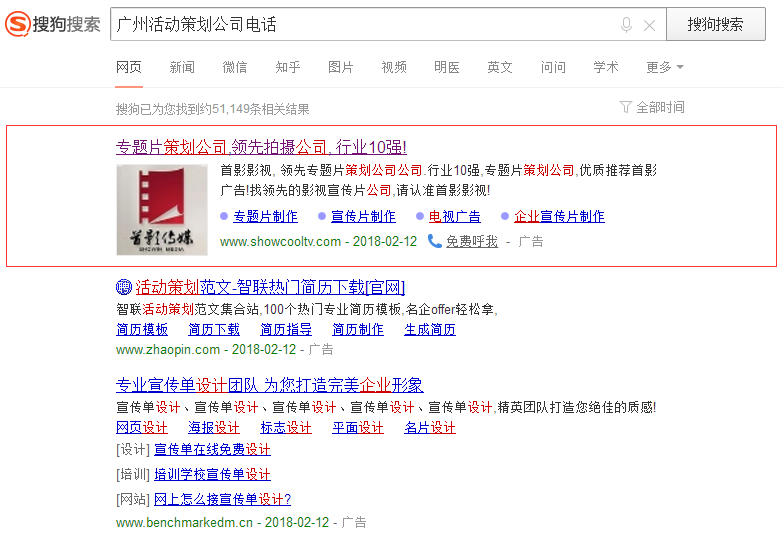This screenshot has height=547, width=783.
Task: Click the phone icon next to 免费呼我
Action: [x=435, y=241]
